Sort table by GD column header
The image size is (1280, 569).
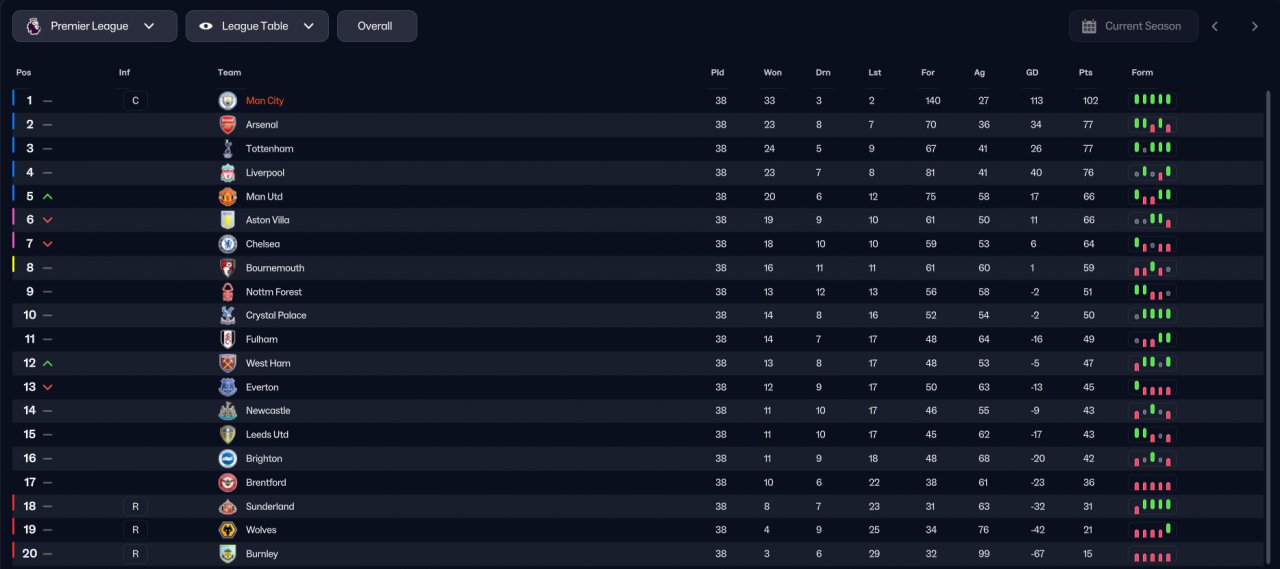[1032, 73]
